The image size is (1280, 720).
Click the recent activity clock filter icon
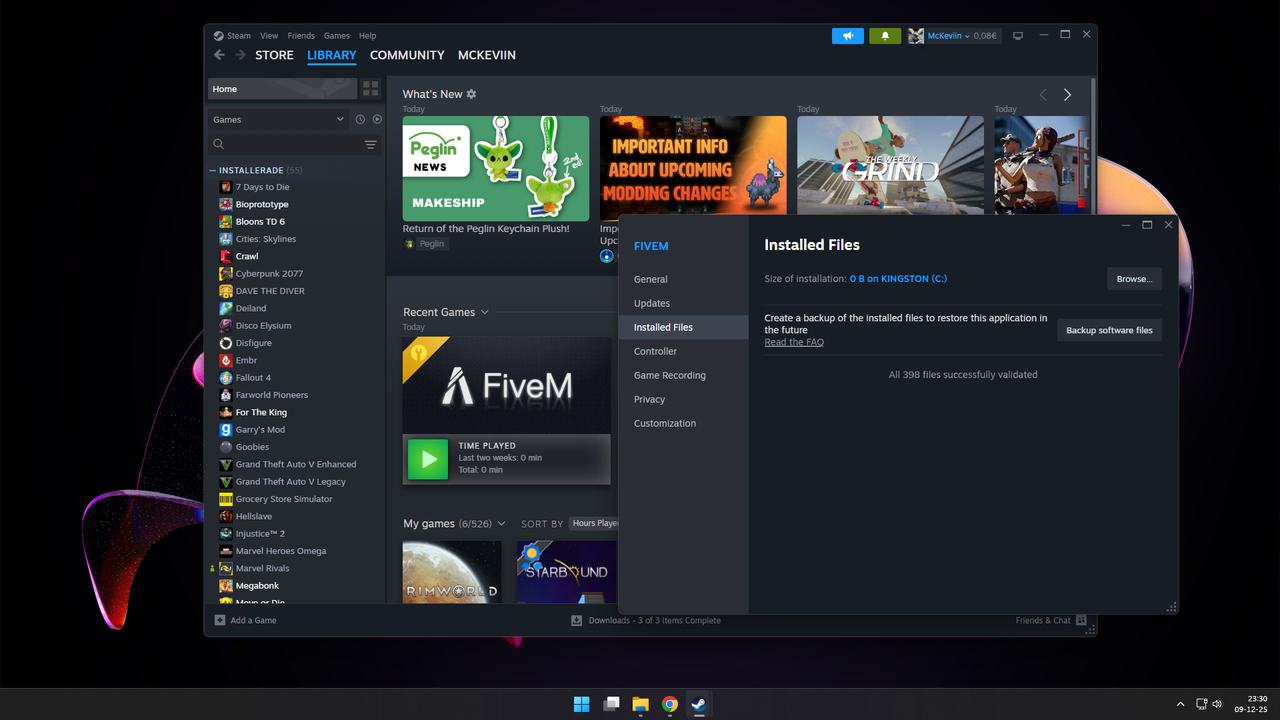pyautogui.click(x=360, y=119)
